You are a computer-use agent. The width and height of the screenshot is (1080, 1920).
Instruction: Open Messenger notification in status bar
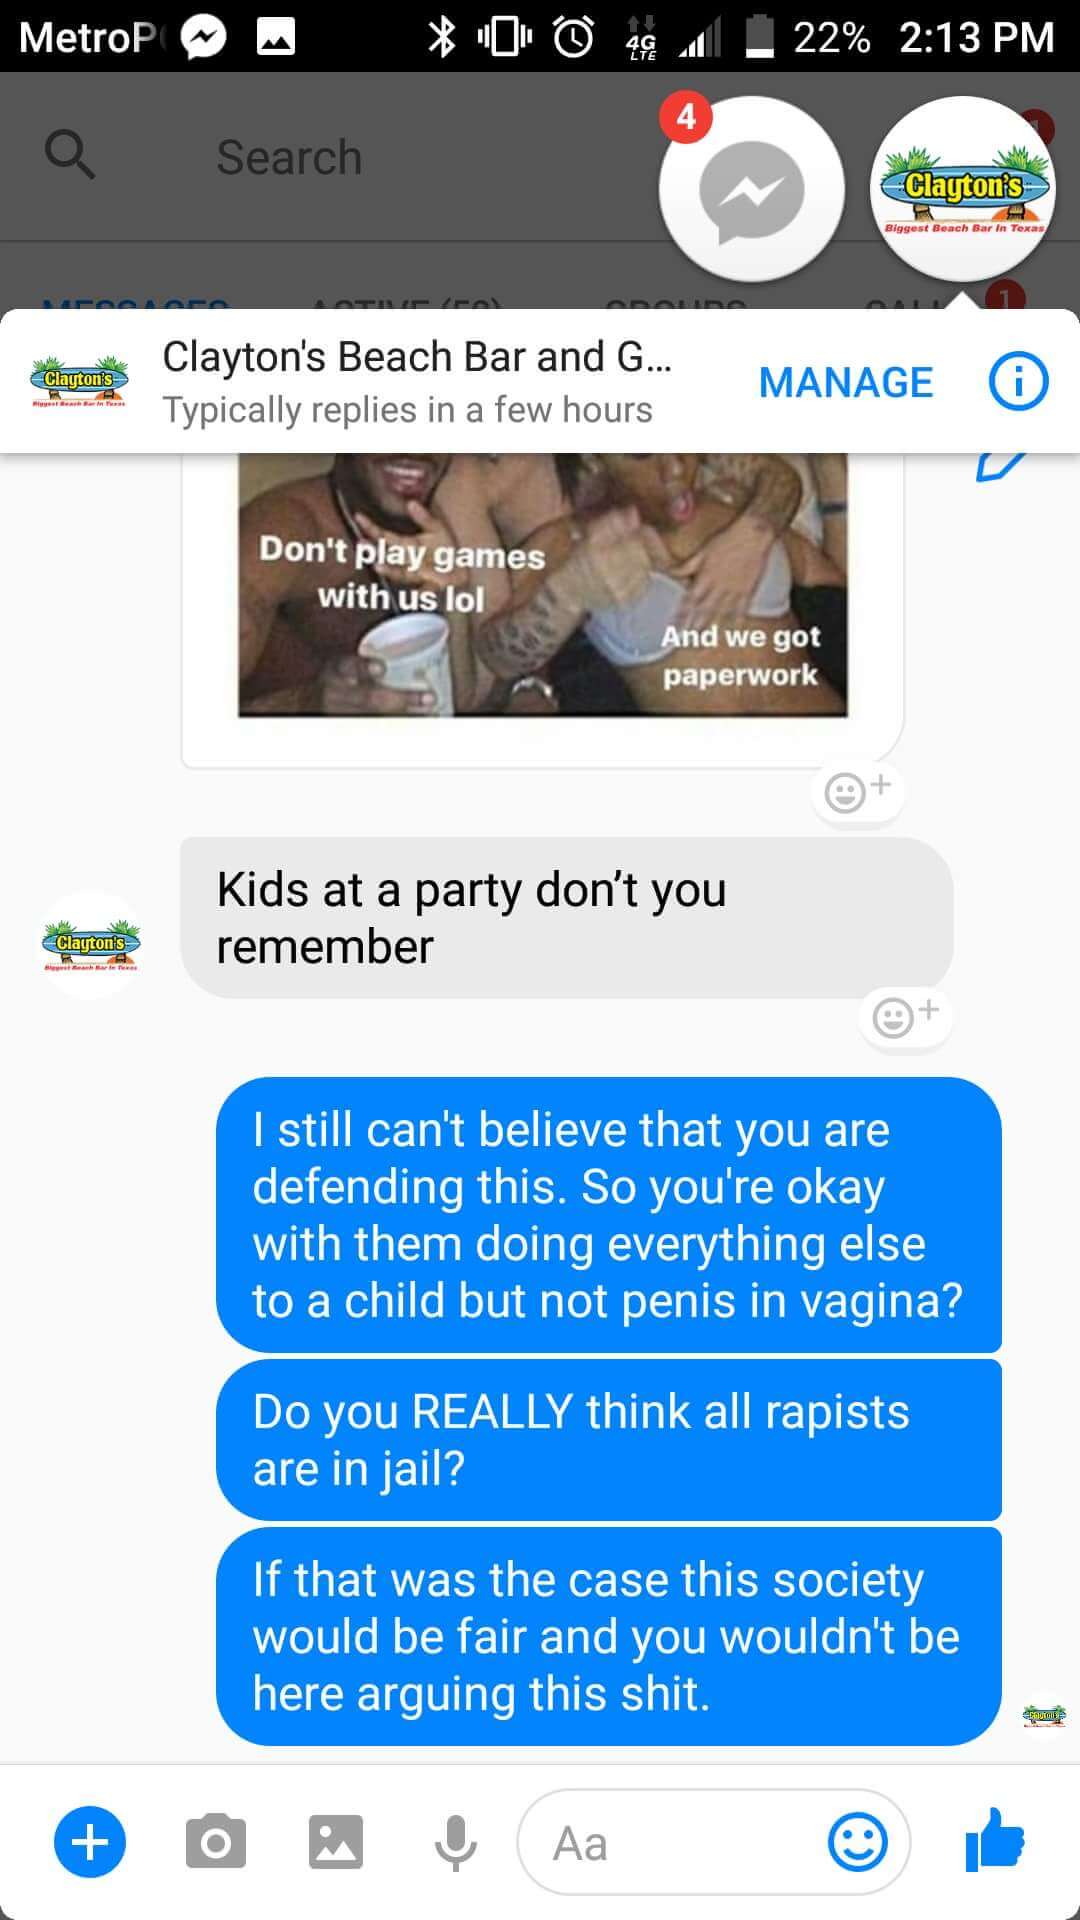204,37
